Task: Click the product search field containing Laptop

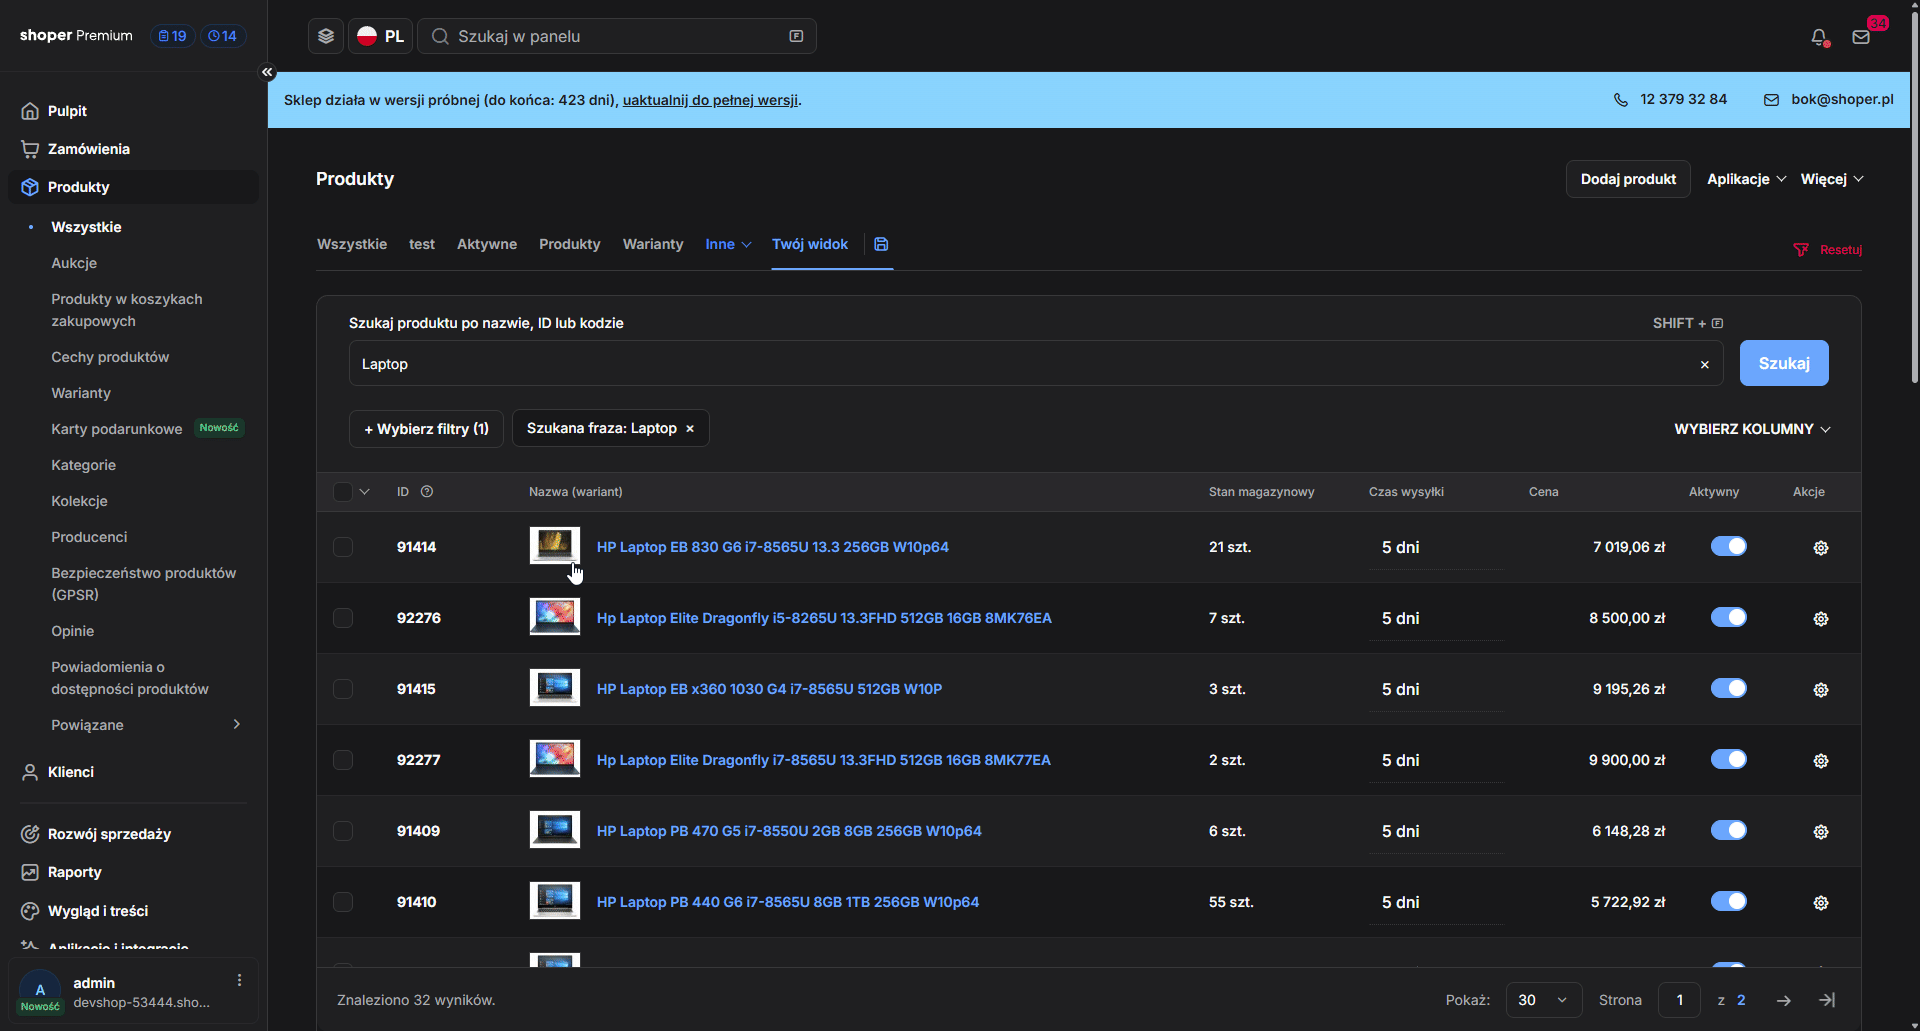Action: coord(1036,364)
